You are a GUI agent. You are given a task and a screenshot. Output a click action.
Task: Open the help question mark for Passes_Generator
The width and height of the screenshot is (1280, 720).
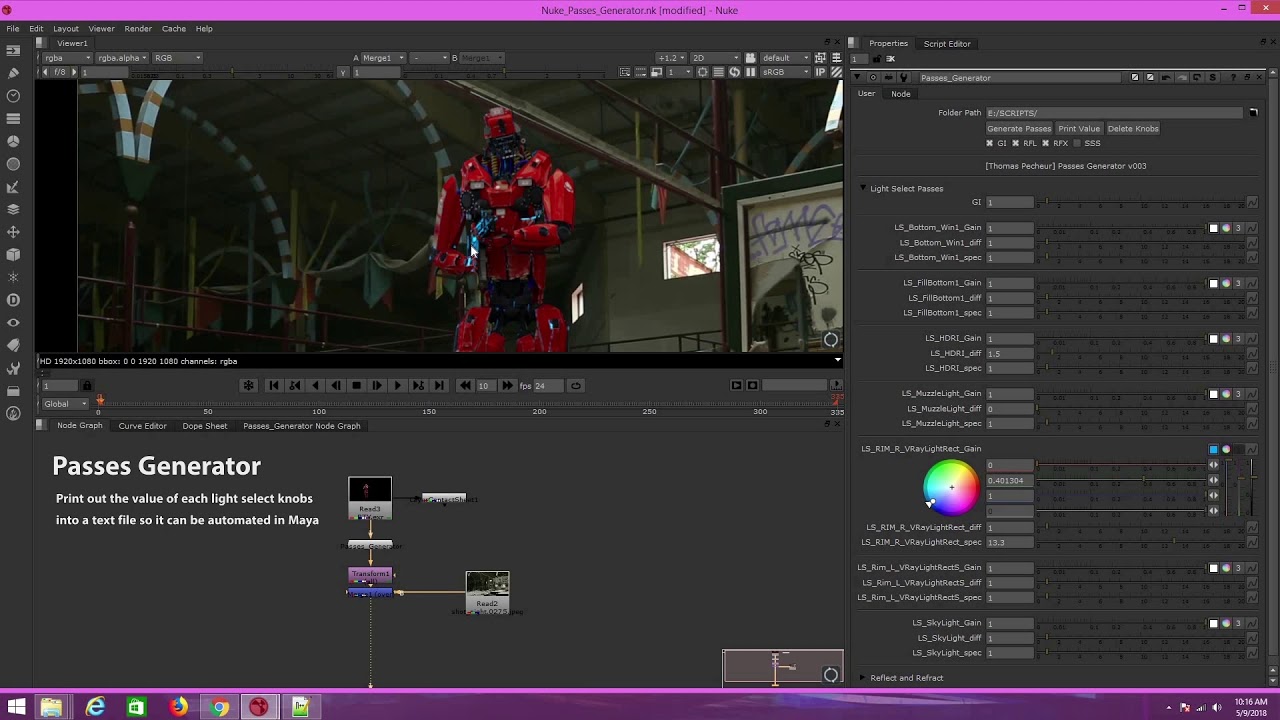(1233, 78)
